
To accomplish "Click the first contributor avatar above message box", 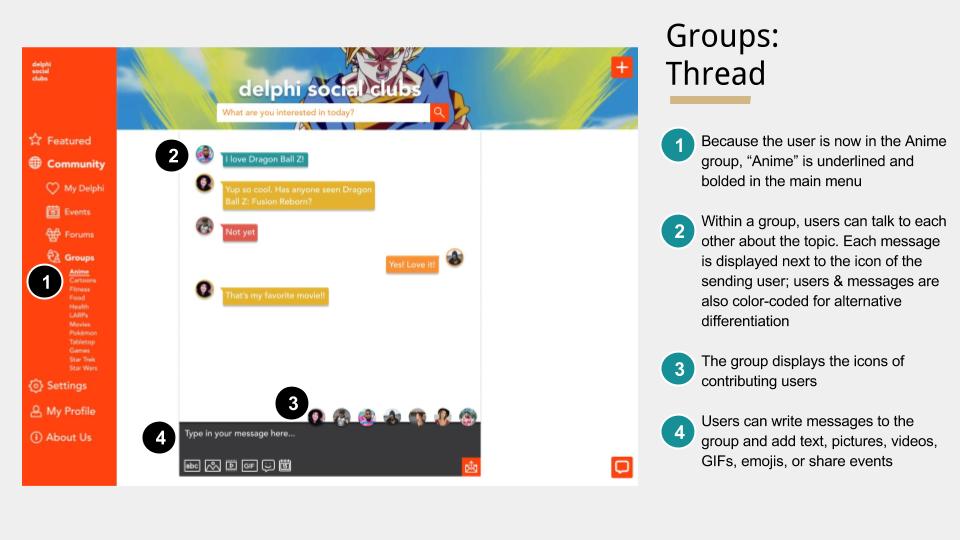I will 316,417.
